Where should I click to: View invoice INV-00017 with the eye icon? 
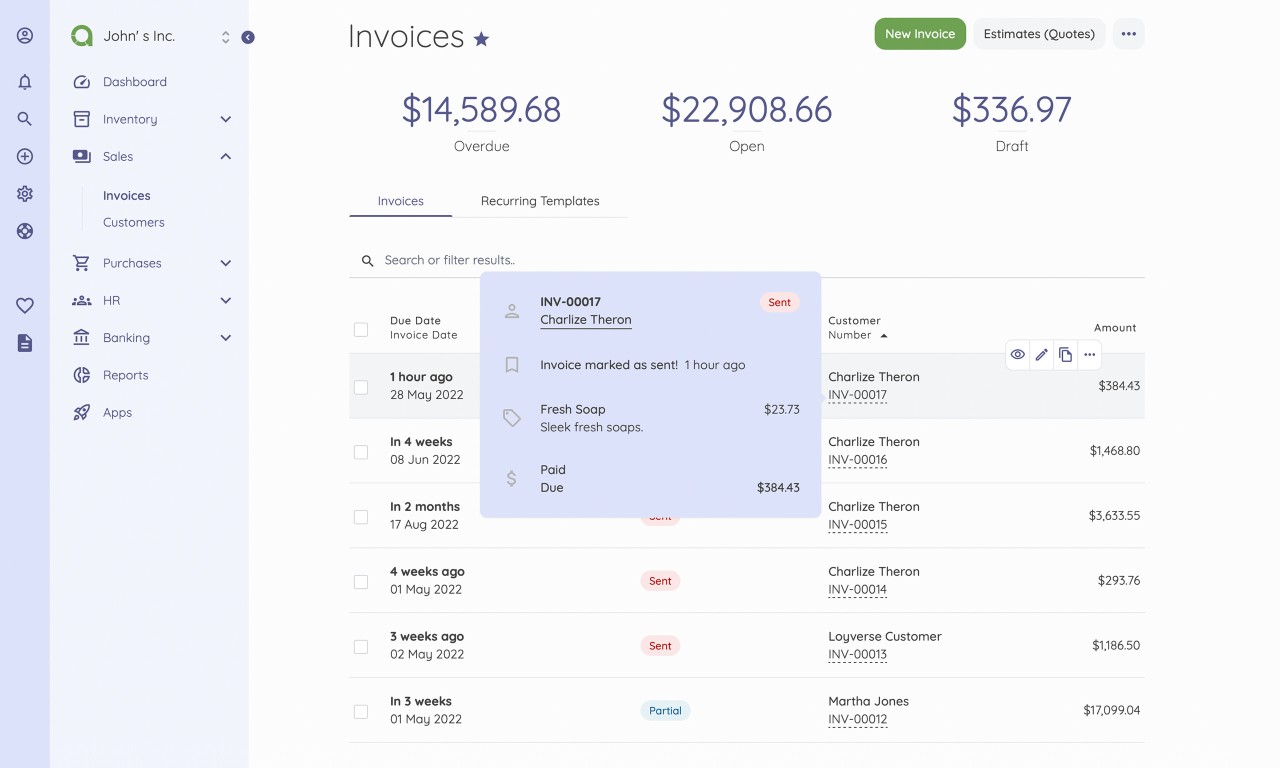pos(1017,355)
